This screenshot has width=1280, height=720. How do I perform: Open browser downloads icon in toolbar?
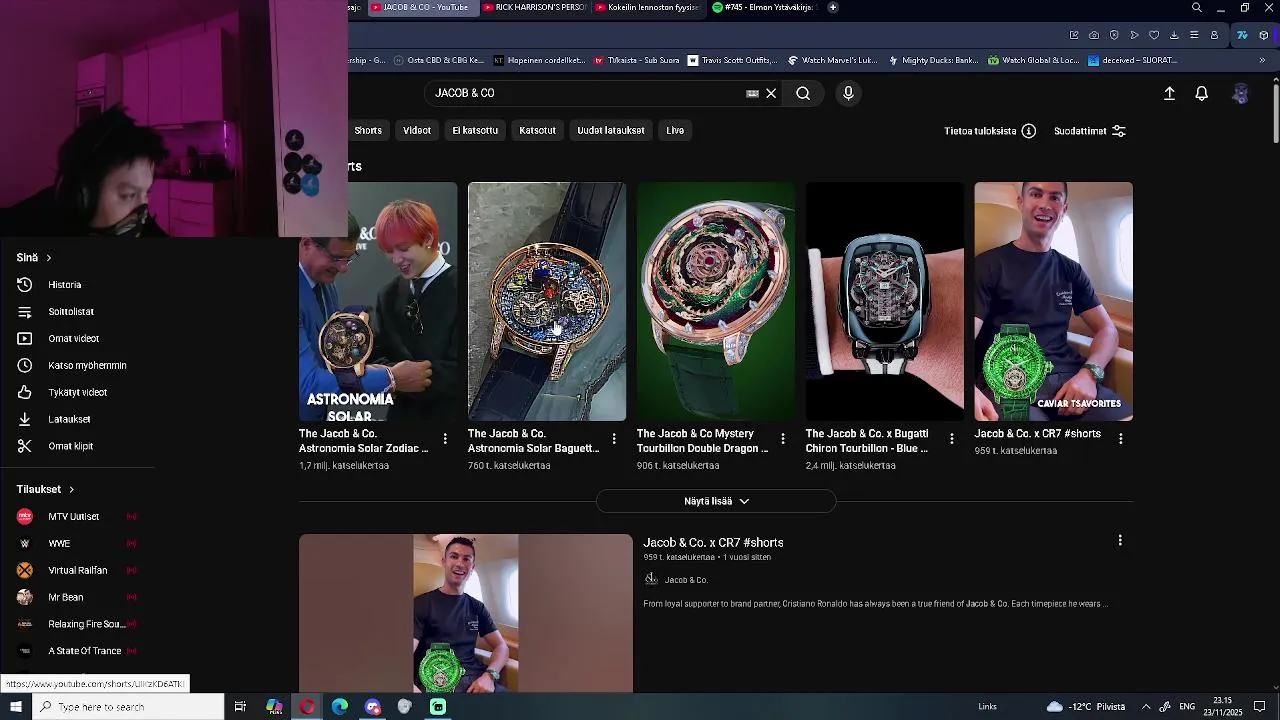[1174, 35]
